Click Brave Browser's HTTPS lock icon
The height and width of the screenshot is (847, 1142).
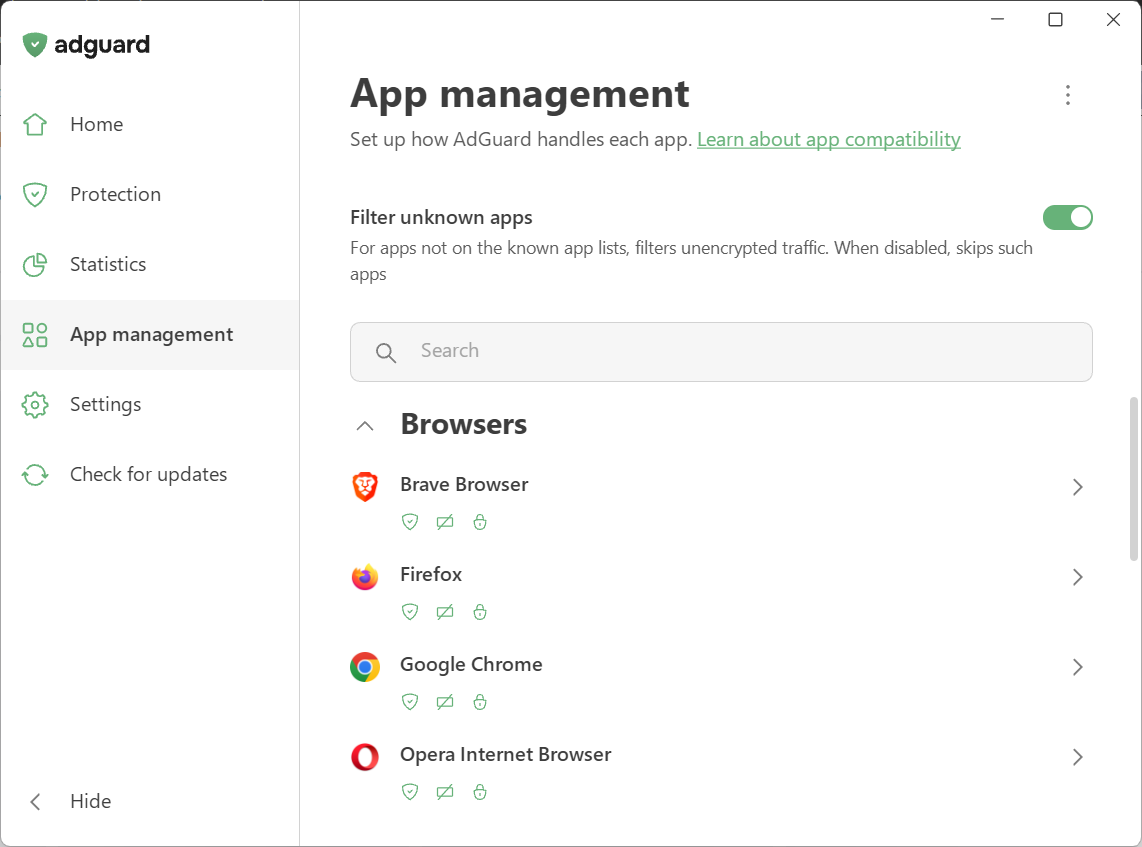point(480,522)
